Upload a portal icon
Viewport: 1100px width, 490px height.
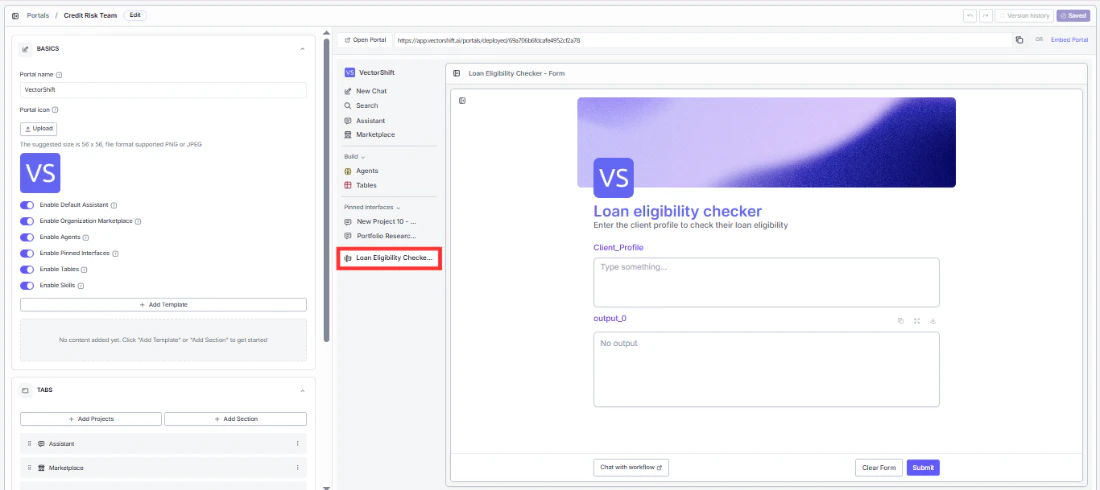click(x=39, y=128)
